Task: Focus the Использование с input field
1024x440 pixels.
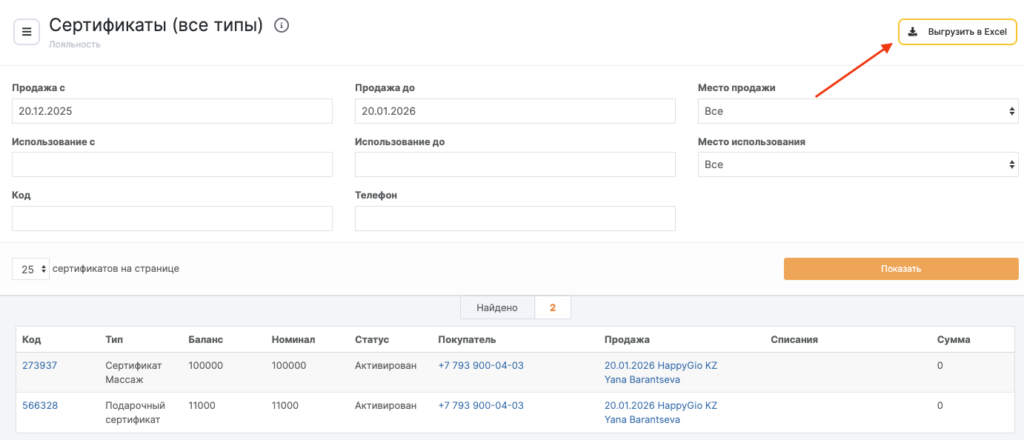Action: 172,164
